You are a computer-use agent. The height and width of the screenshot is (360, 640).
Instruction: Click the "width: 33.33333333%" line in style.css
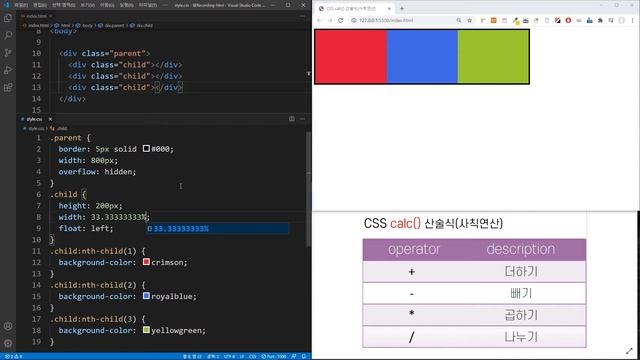coord(104,217)
